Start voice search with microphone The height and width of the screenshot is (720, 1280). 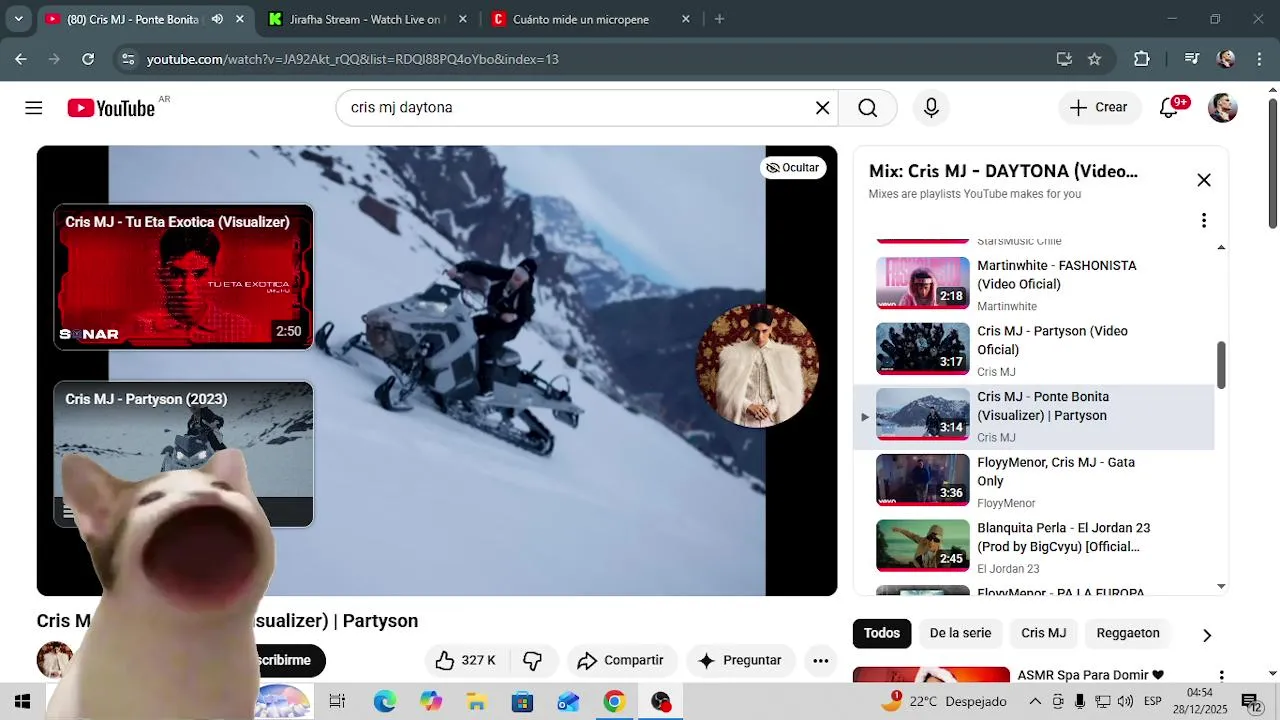931,108
